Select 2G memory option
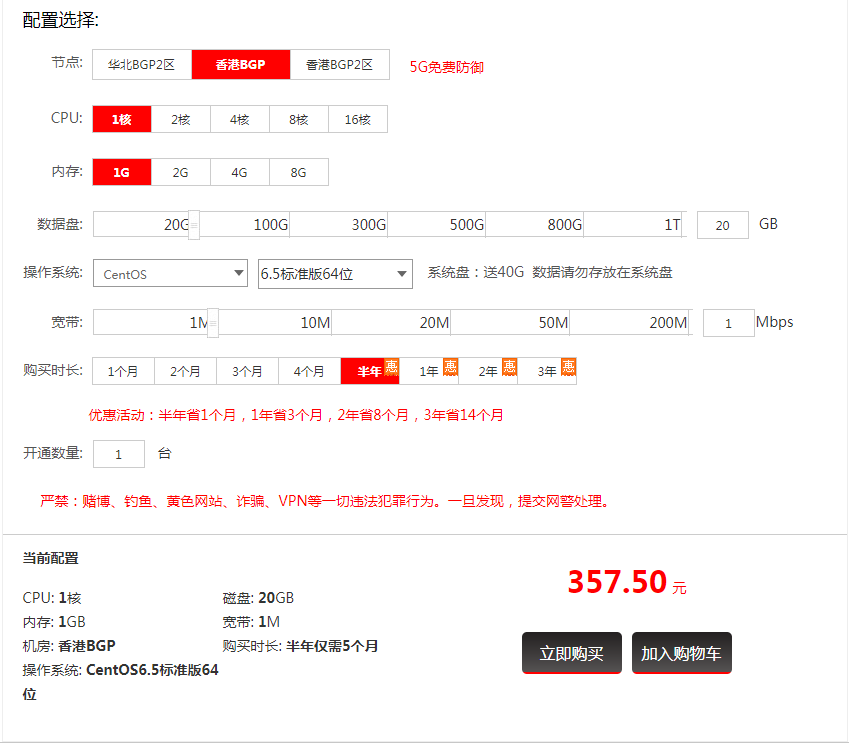Viewport: 849px width, 743px height. pos(180,172)
